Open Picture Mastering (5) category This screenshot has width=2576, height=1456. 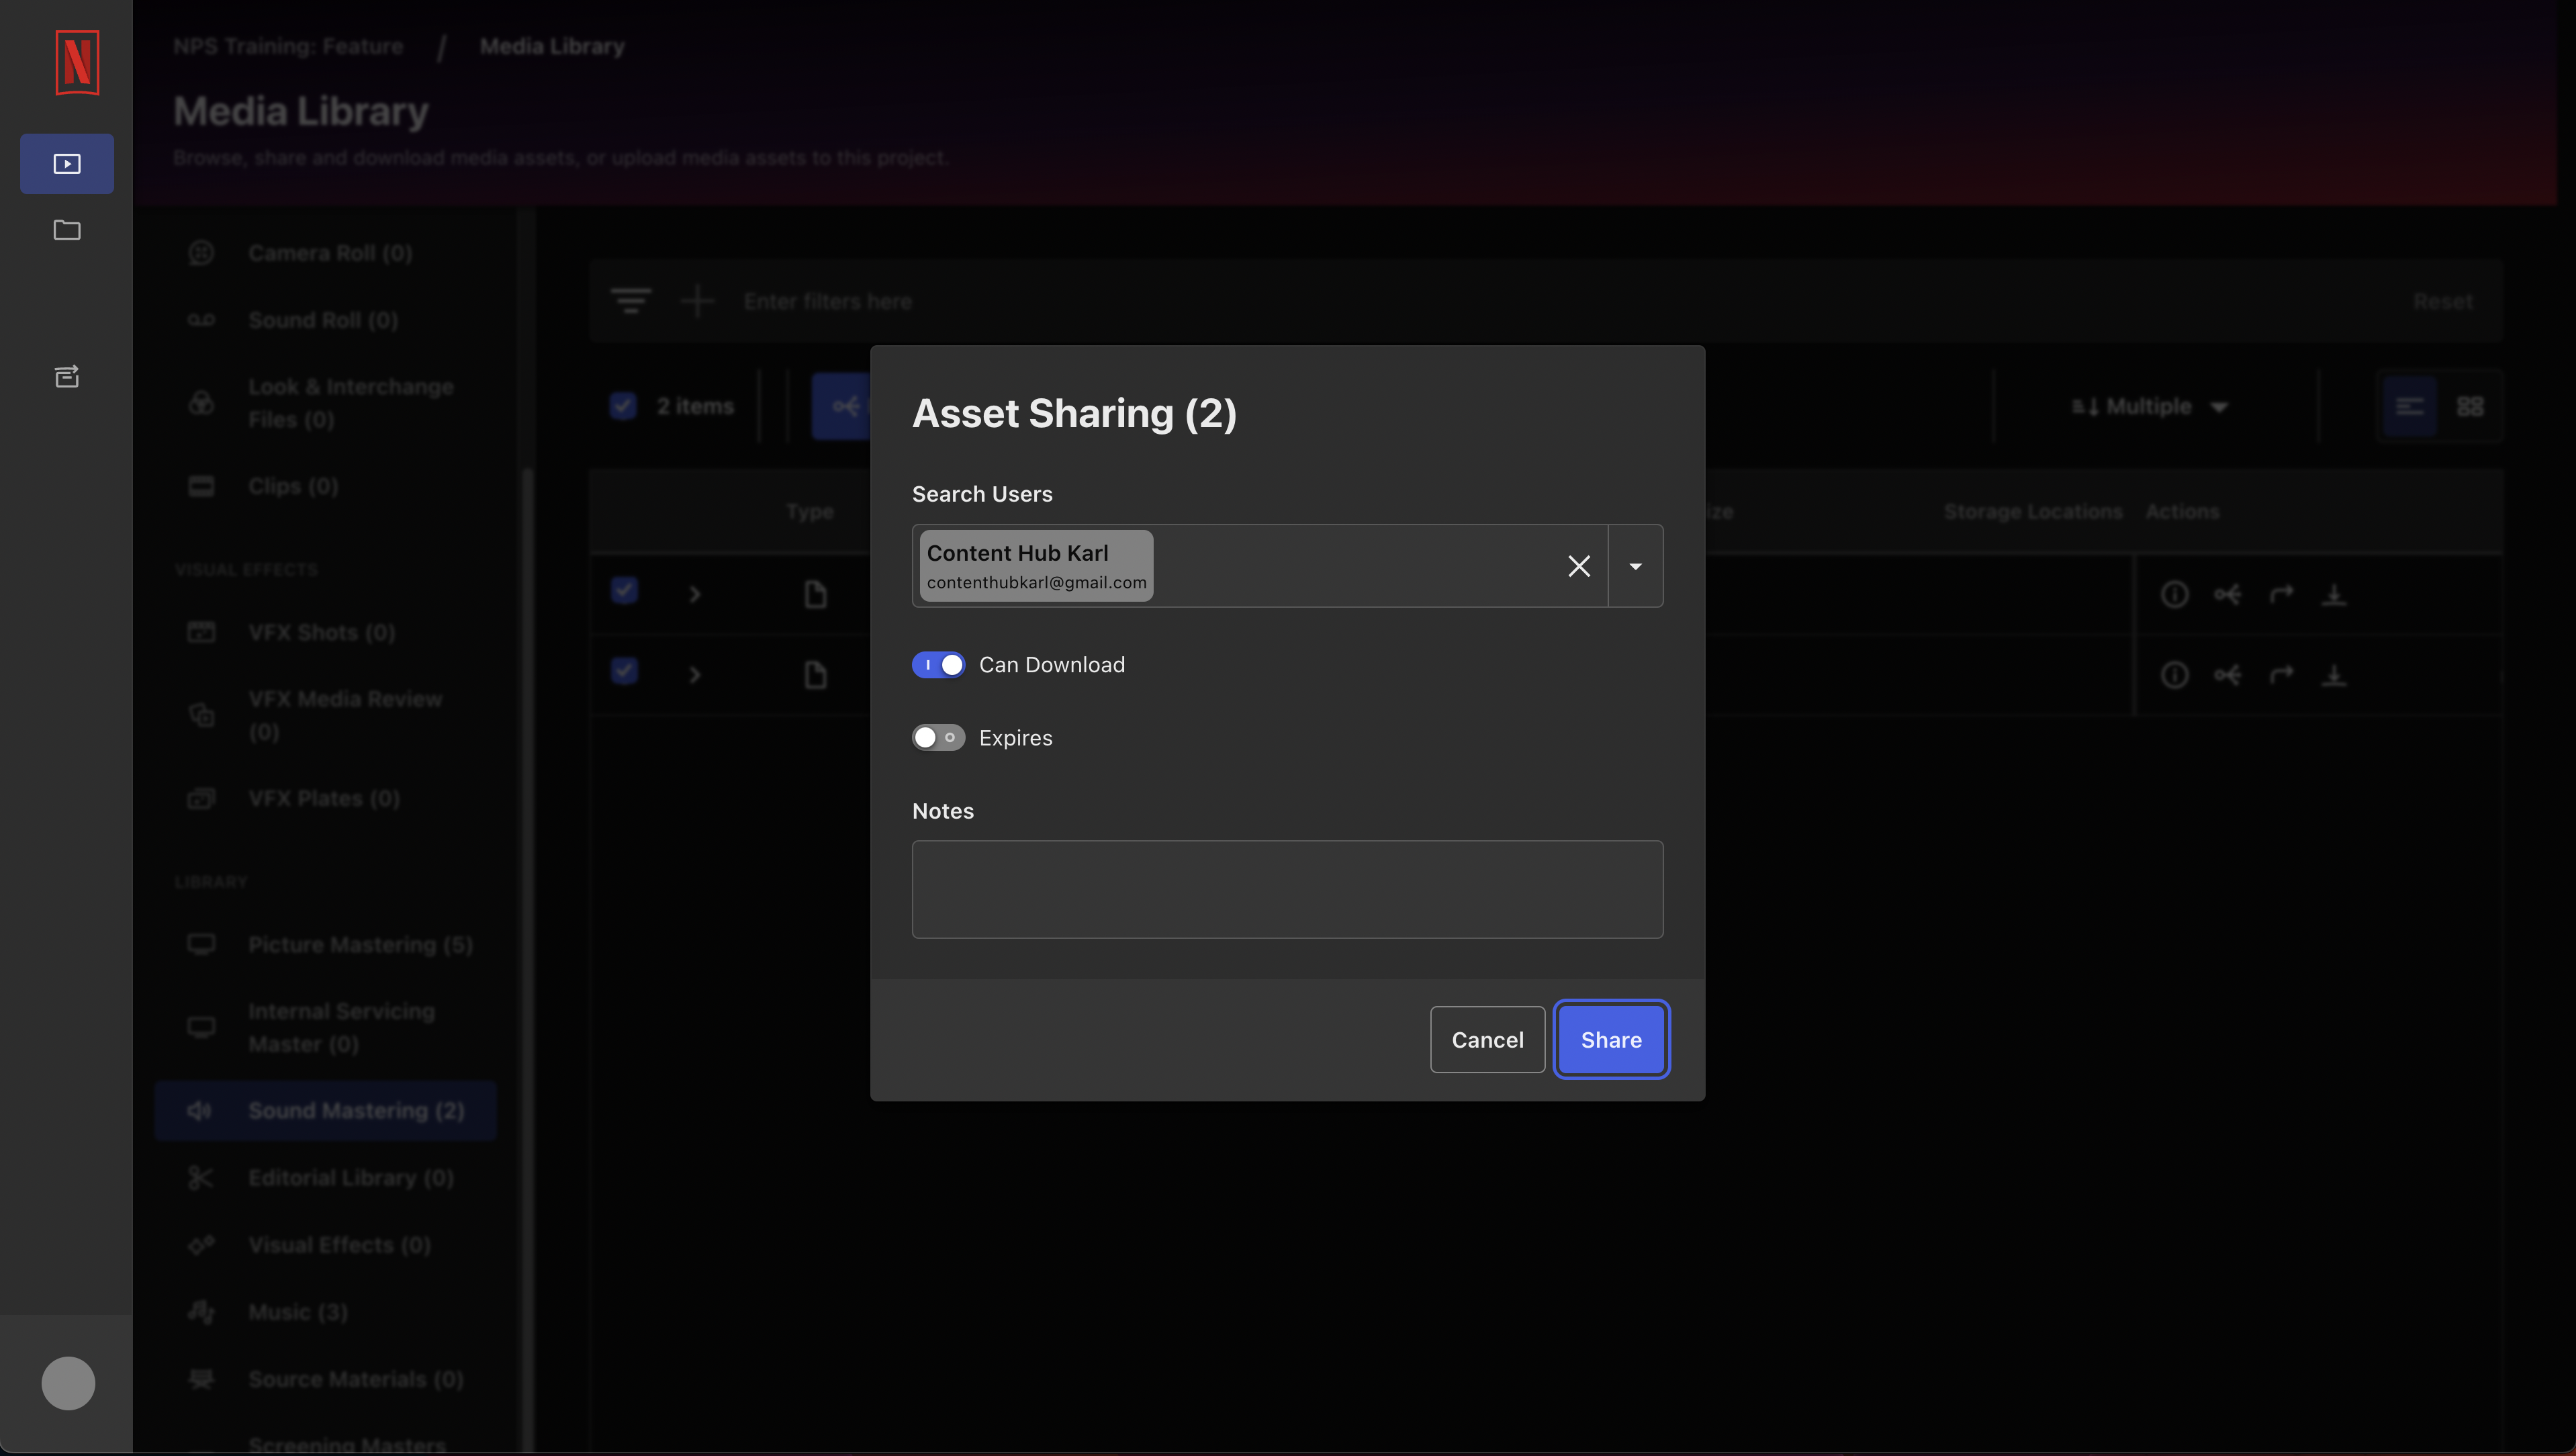[x=330, y=945]
